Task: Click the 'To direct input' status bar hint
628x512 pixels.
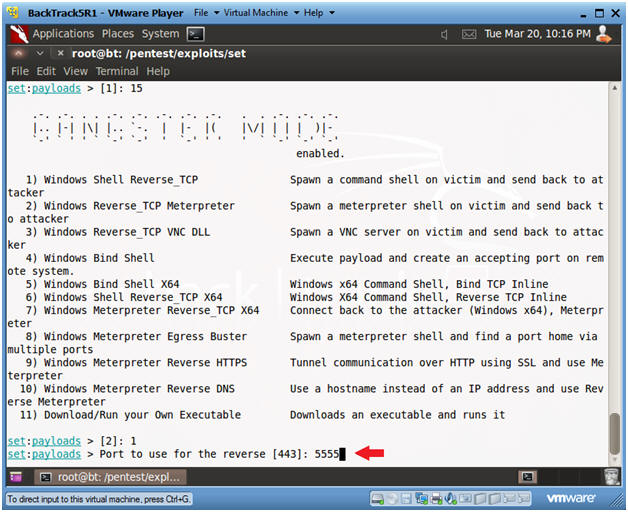Action: click(99, 499)
